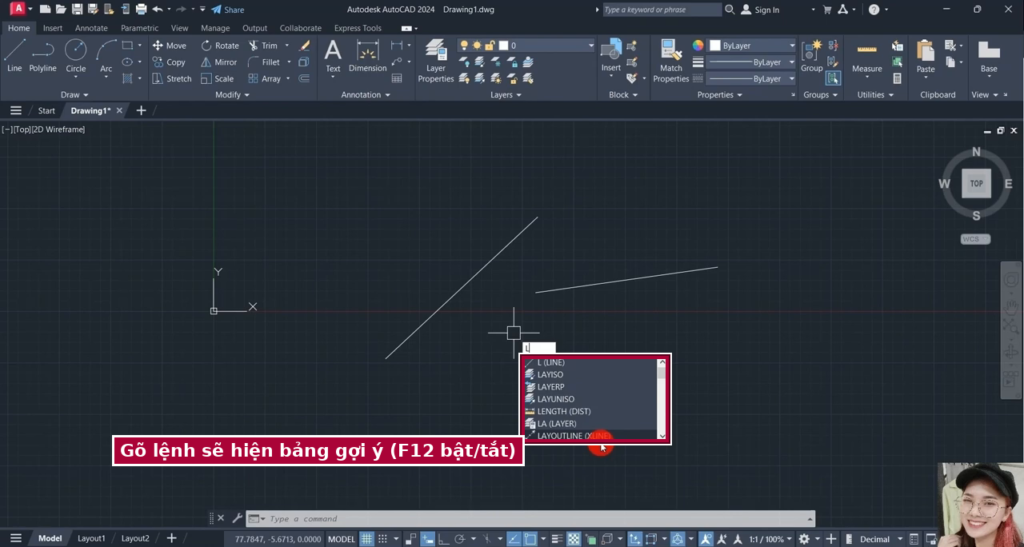Click the Trim tool

[263, 46]
